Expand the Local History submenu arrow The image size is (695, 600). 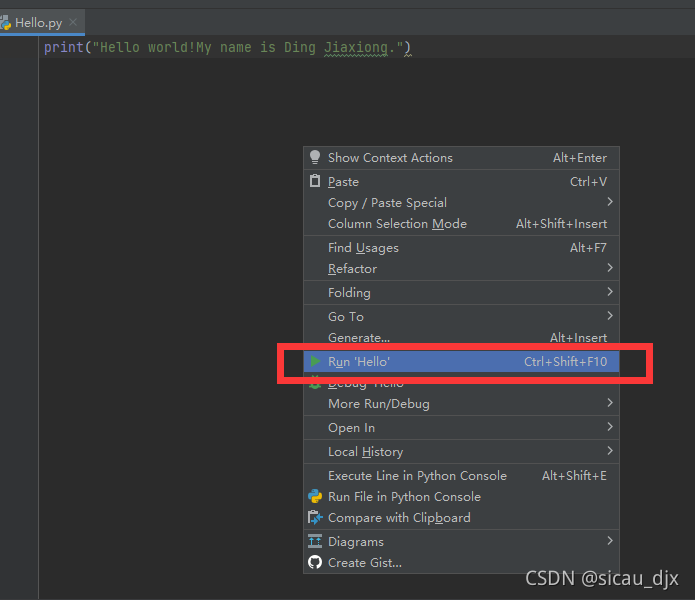tap(610, 451)
